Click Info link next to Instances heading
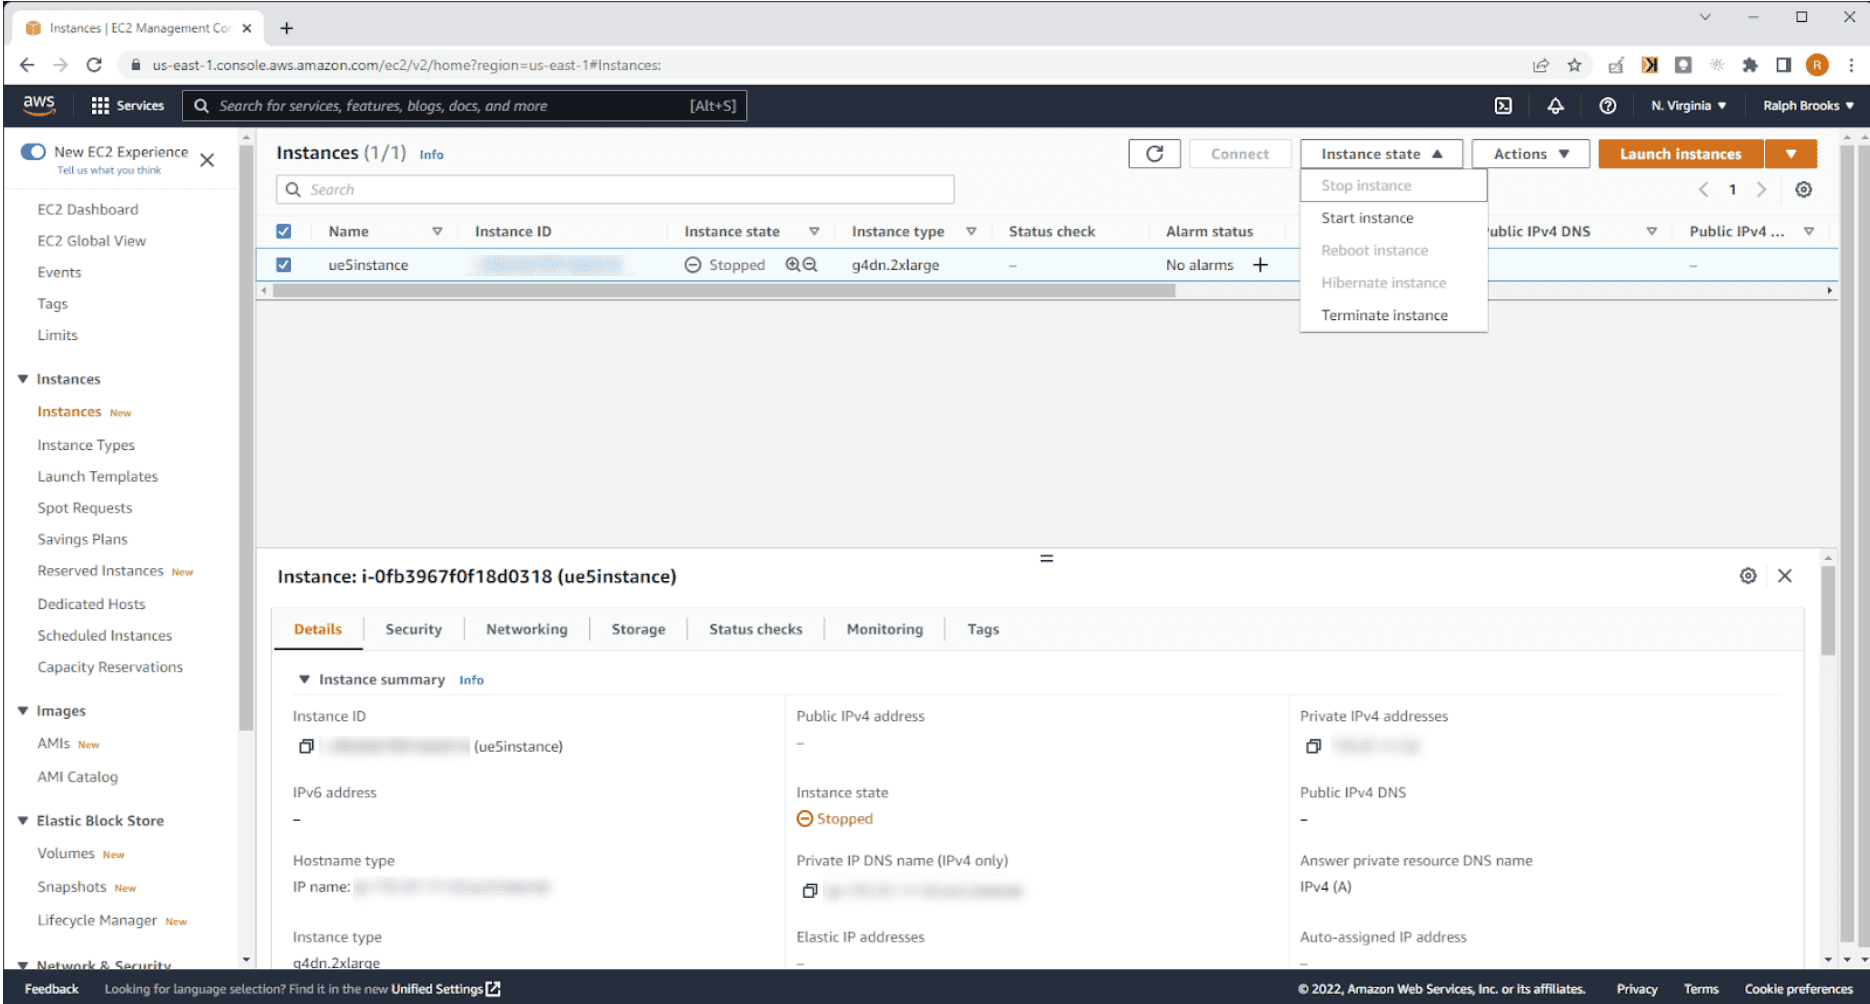 click(x=431, y=154)
